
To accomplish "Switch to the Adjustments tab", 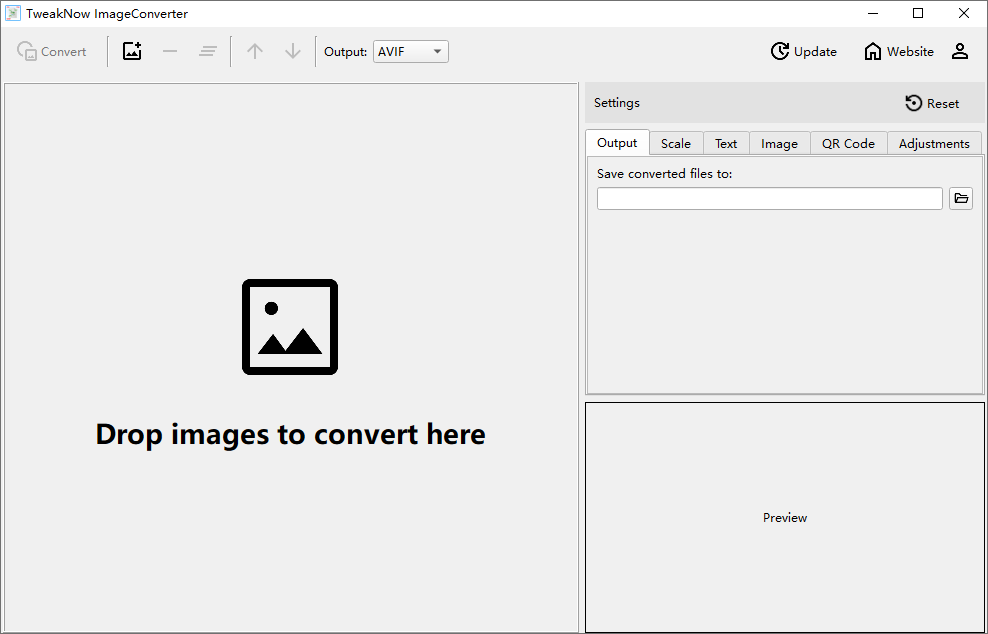I will pyautogui.click(x=933, y=143).
